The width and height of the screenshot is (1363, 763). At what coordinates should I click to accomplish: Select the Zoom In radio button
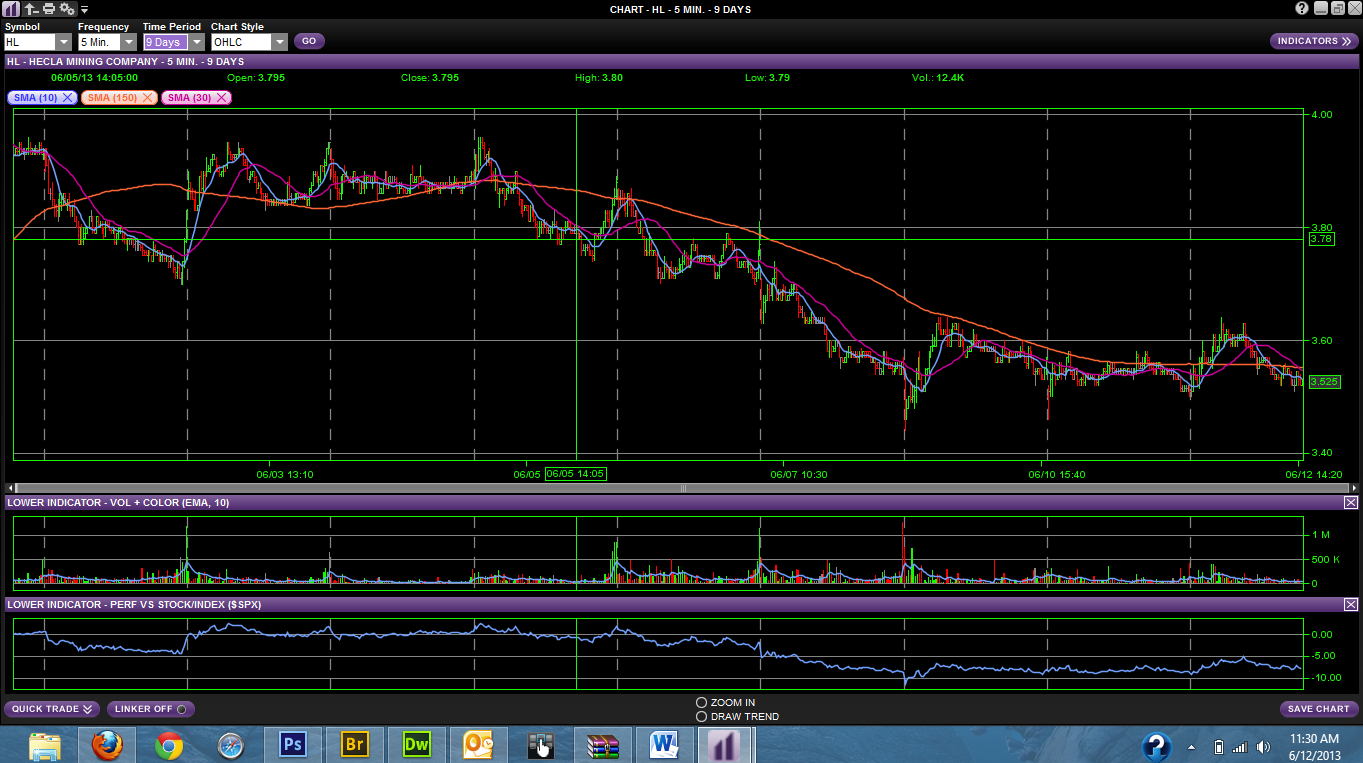click(701, 703)
